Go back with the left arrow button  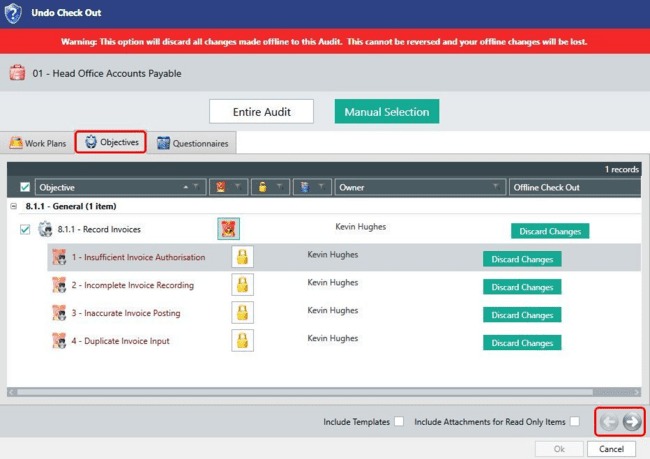[x=609, y=422]
